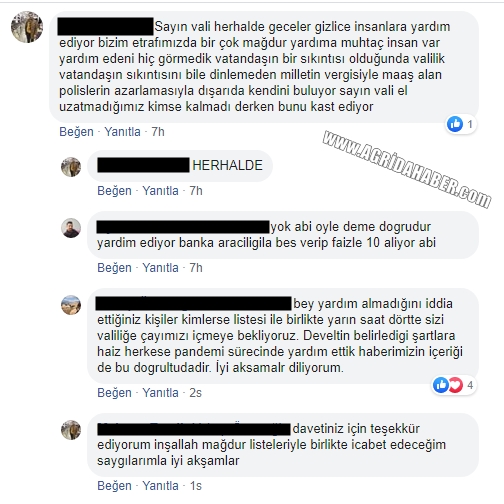Image resolution: width=504 pixels, height=504 pixels.
Task: Click Yanıtla under the 'banka araciligila' reply
Action: 160,268
